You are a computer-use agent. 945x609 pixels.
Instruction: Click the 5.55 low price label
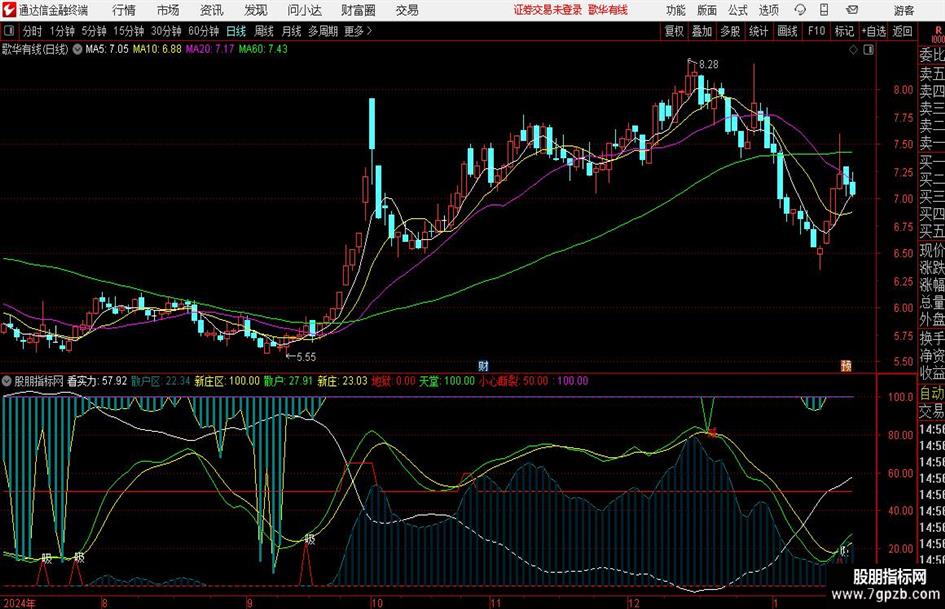point(306,357)
